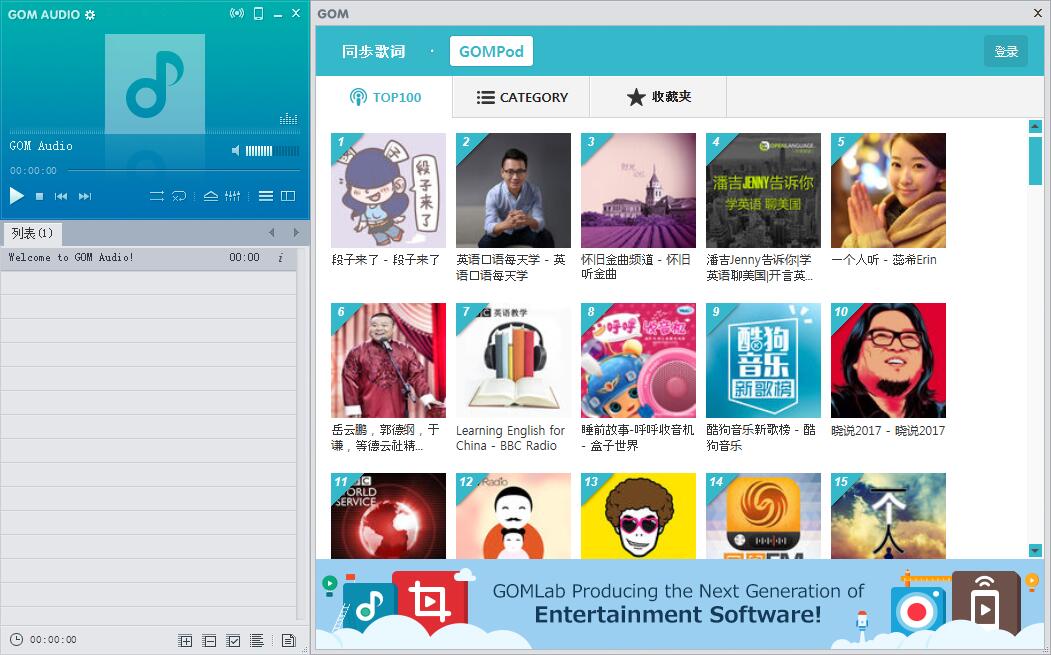This screenshot has width=1051, height=655.
Task: Open a file with the eject icon
Action: click(210, 196)
